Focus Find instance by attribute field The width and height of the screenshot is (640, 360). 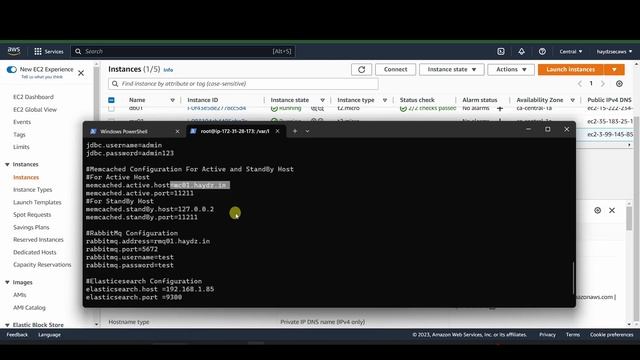243,84
